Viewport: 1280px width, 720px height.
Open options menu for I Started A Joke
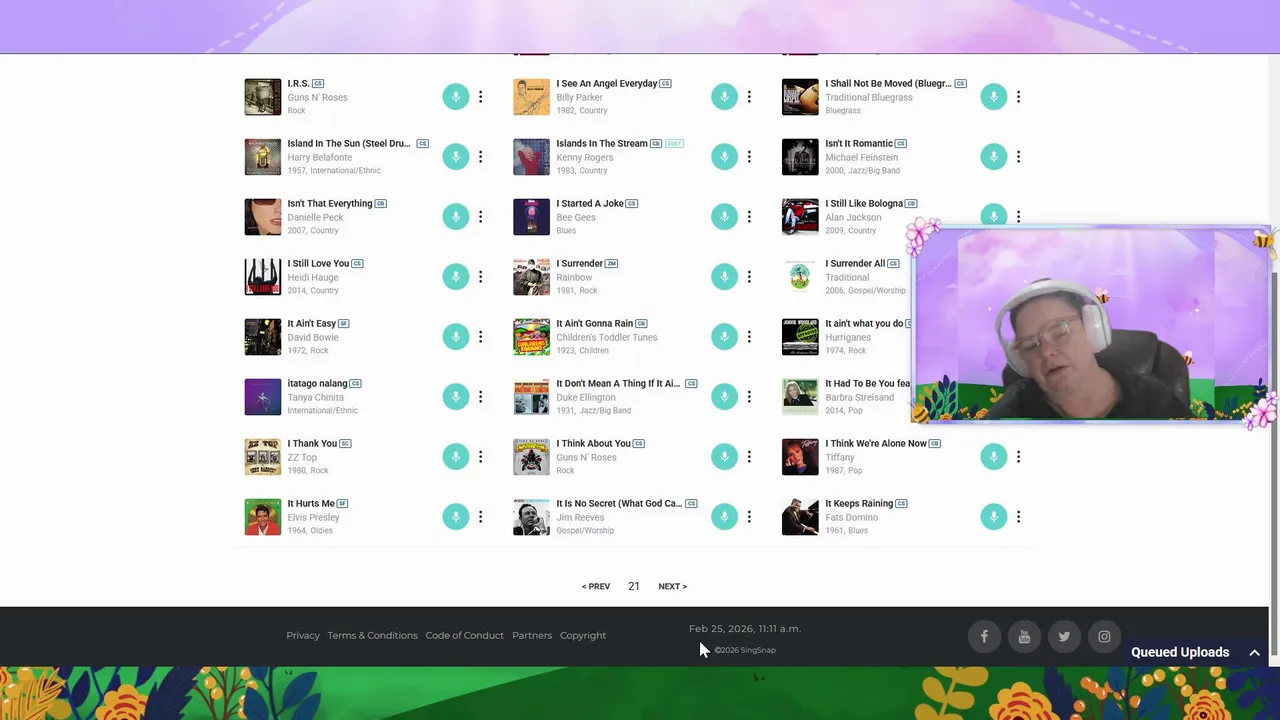coord(749,216)
